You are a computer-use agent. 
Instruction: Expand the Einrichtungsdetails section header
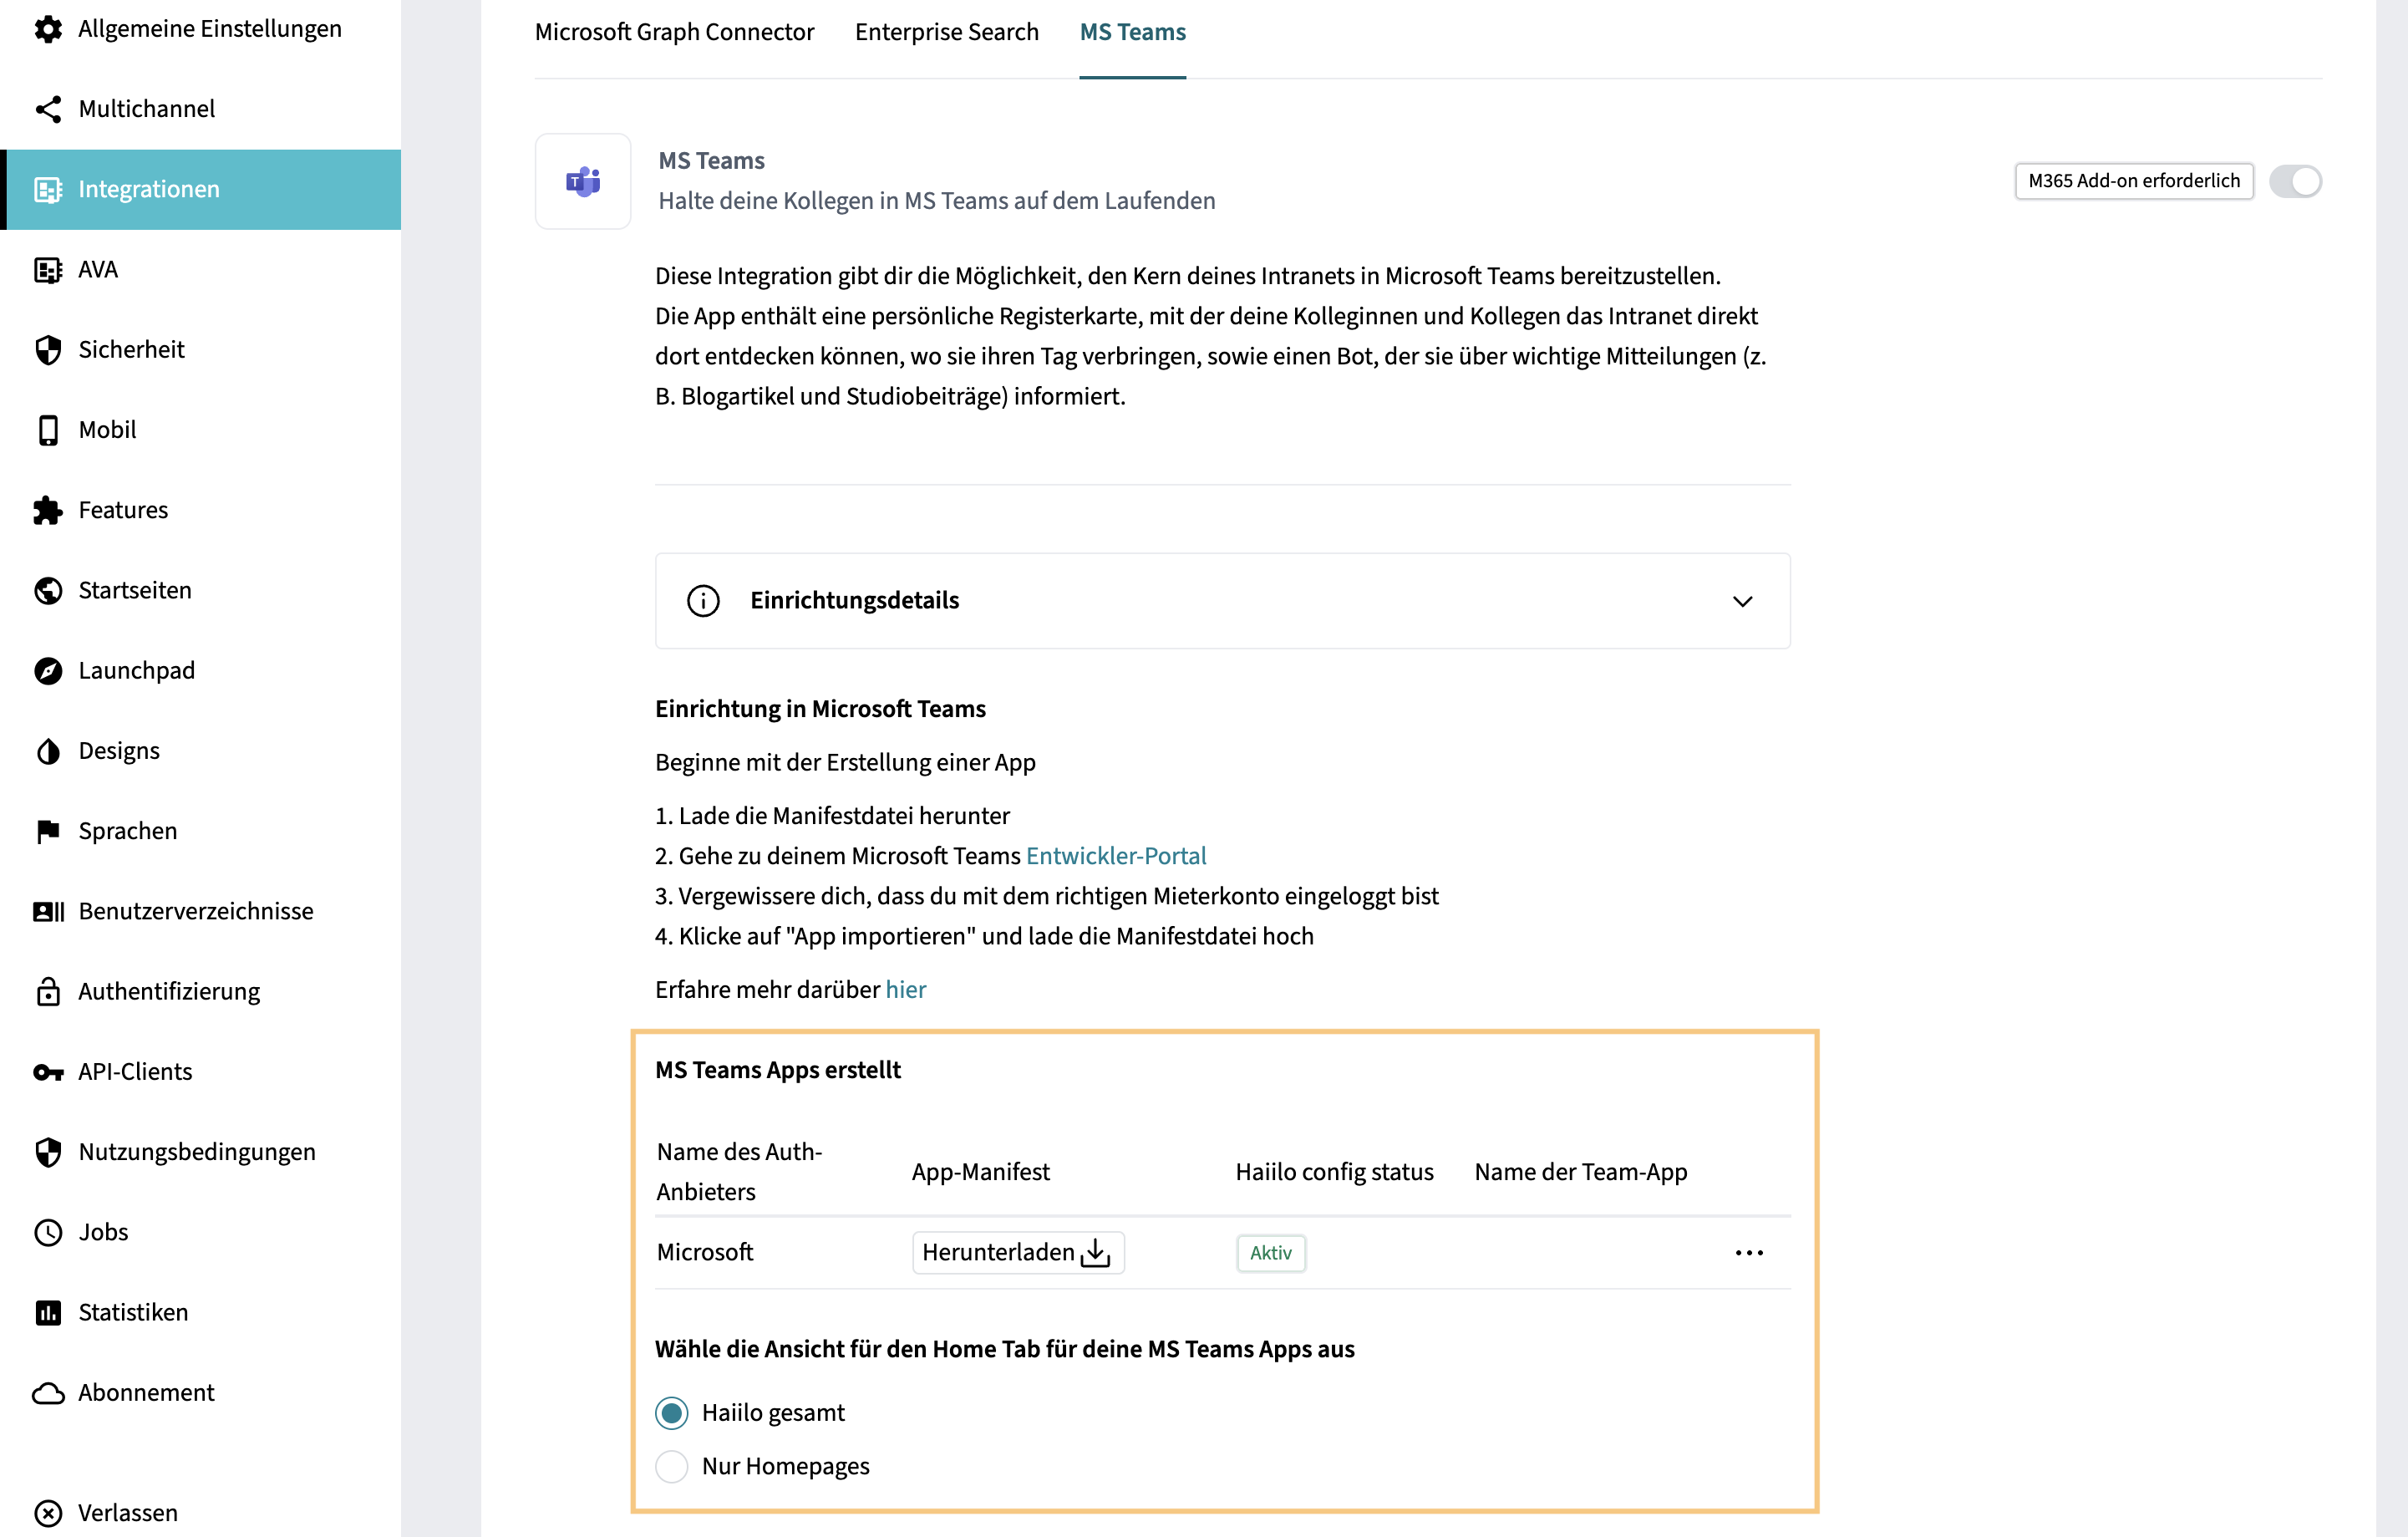[x=1222, y=600]
